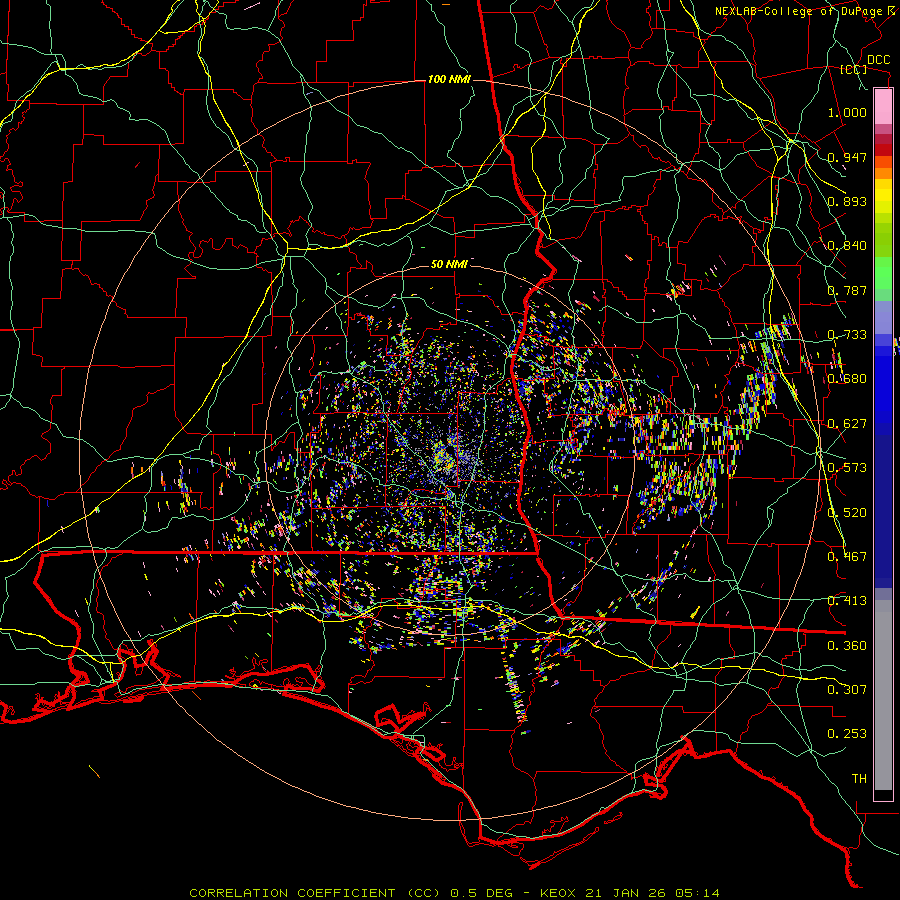Viewport: 900px width, 900px height.
Task: Pick the bright green color scale segment
Action: pos(883,272)
